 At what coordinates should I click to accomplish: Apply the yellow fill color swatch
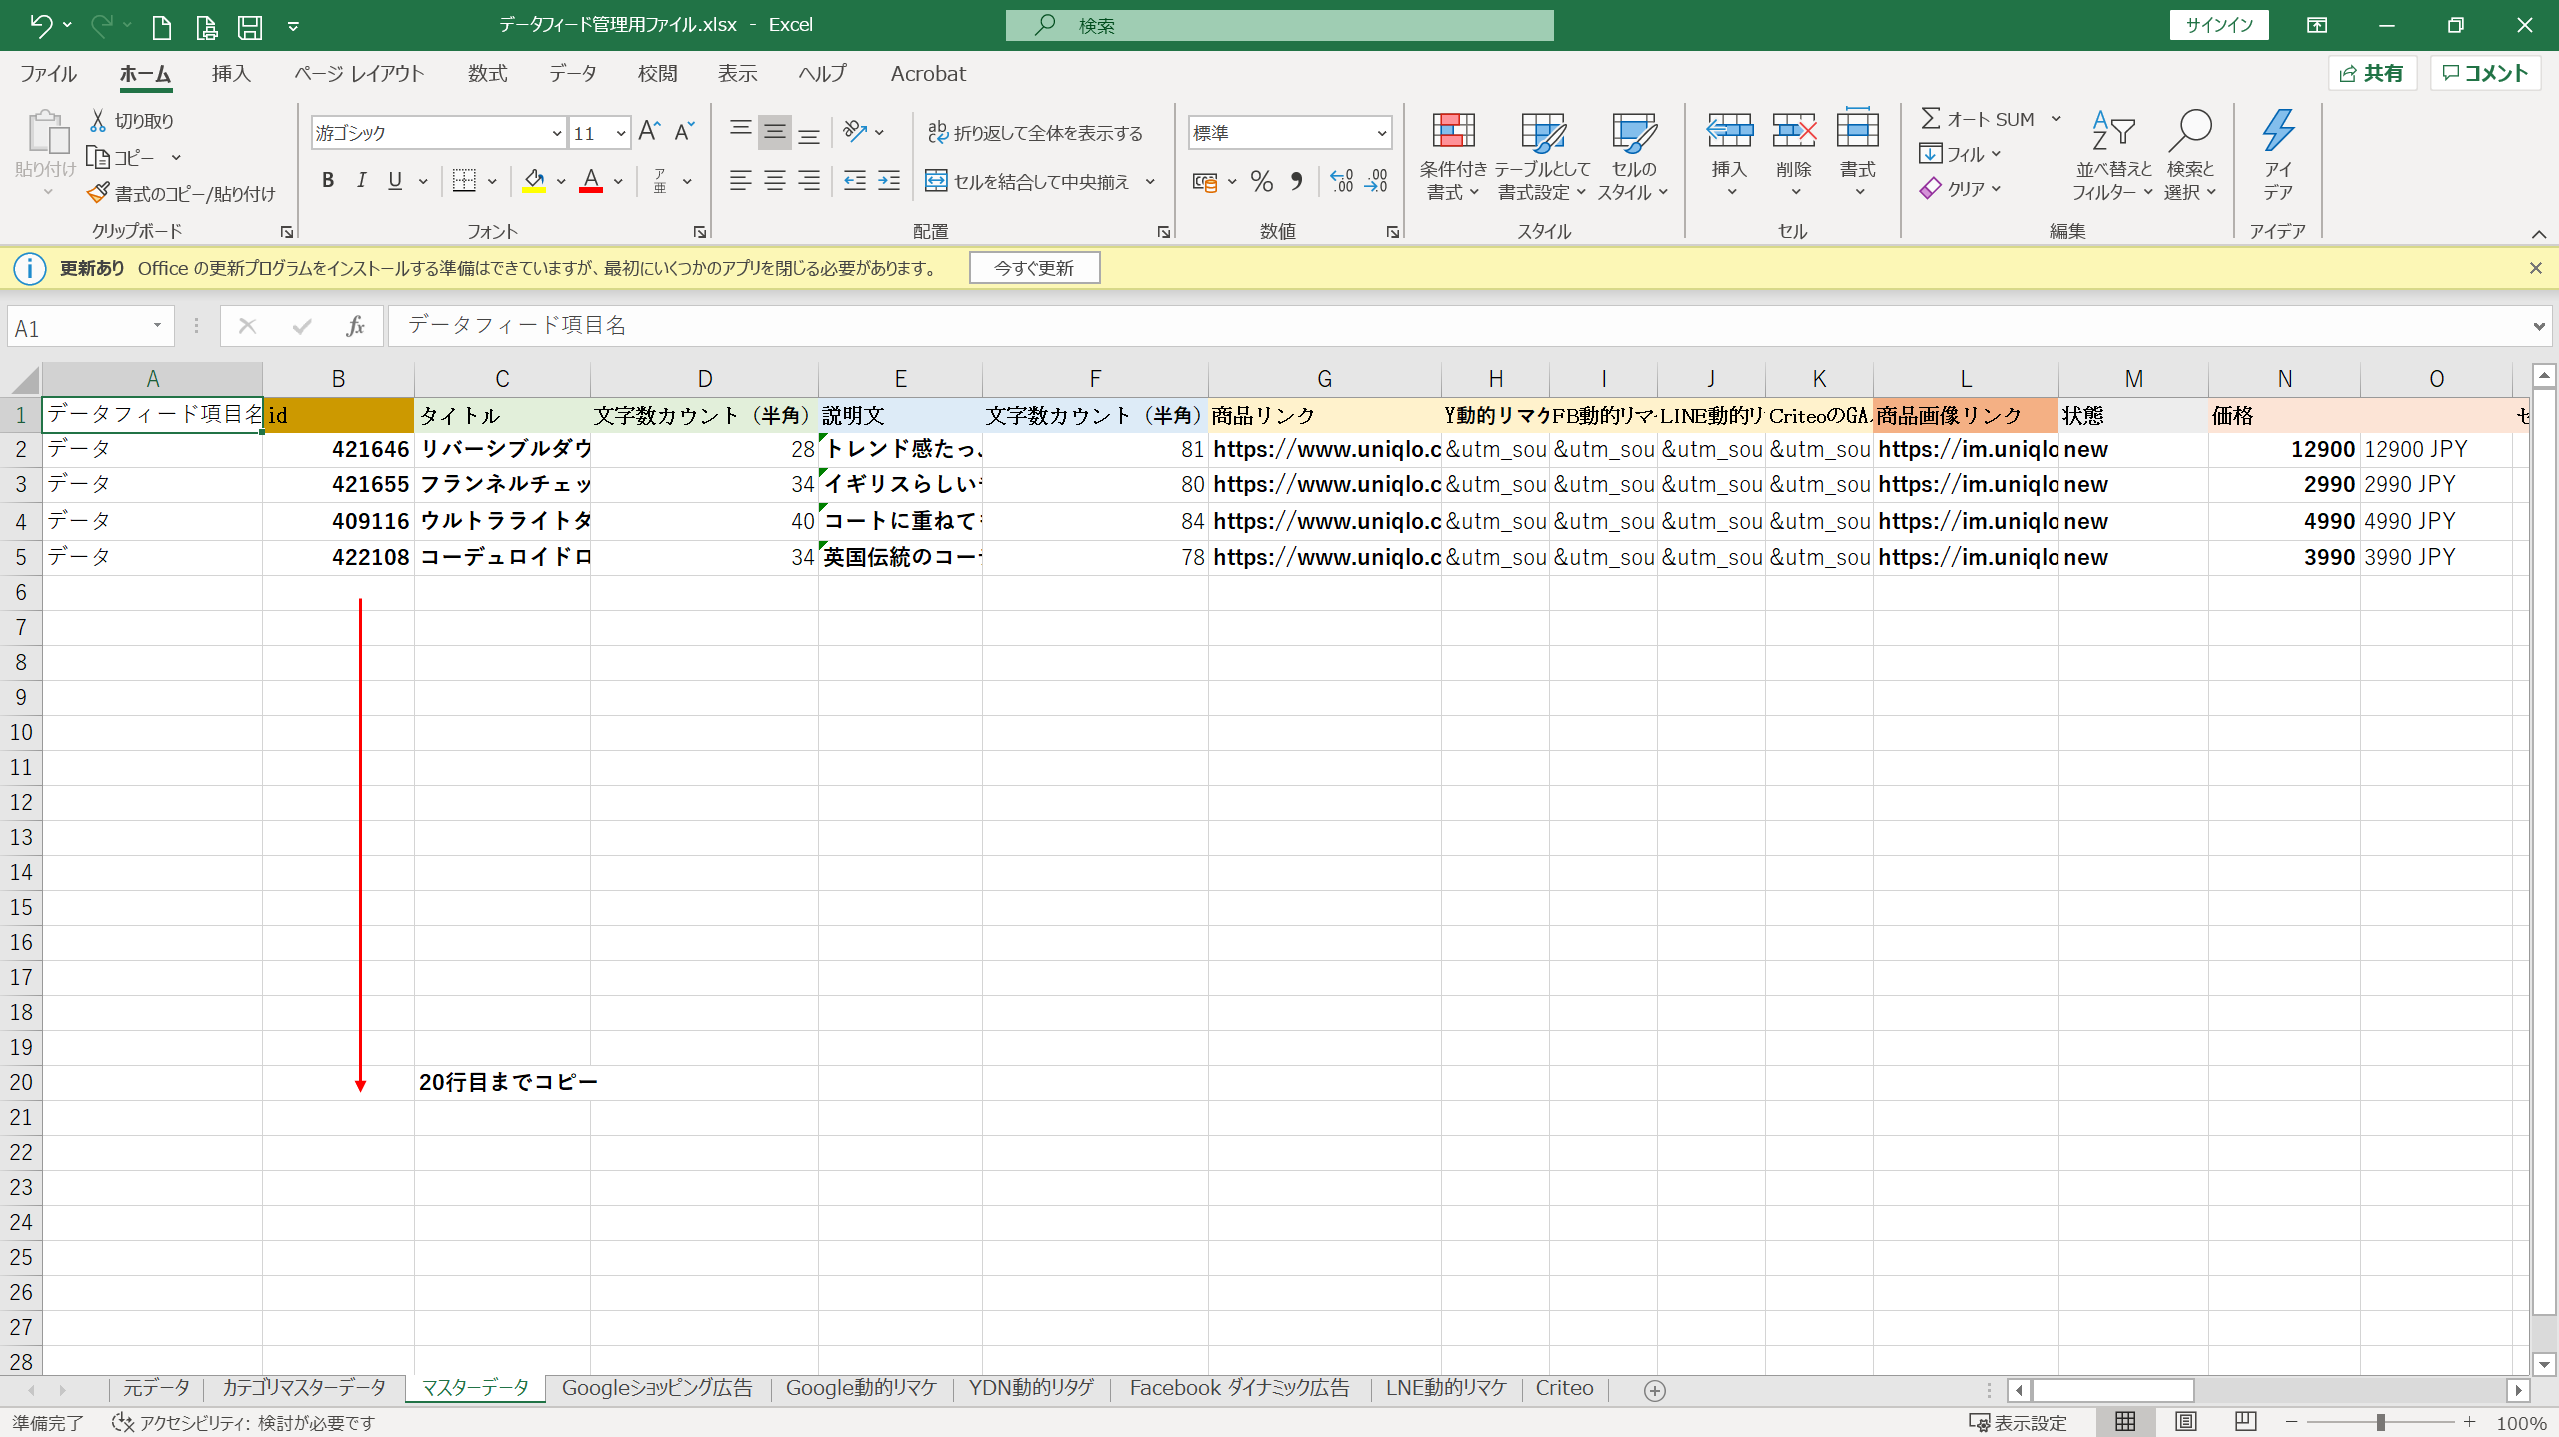[534, 181]
